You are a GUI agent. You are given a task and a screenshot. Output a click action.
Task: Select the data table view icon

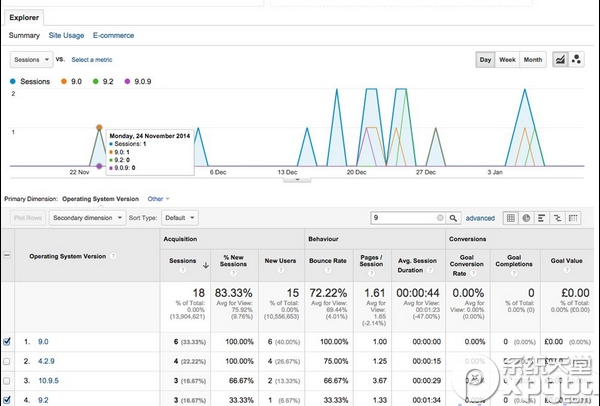point(510,217)
